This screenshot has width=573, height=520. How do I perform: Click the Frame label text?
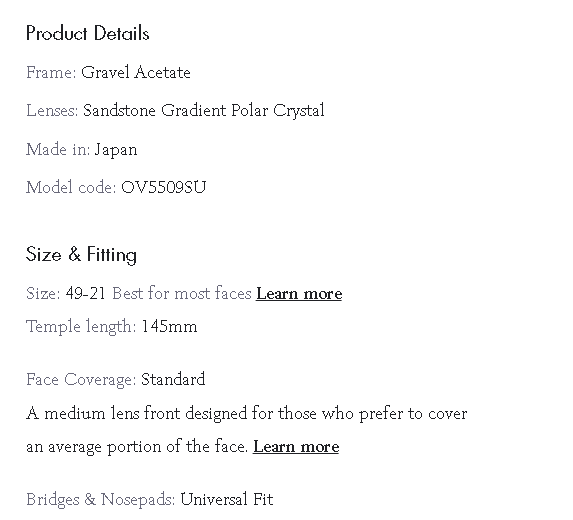point(51,72)
